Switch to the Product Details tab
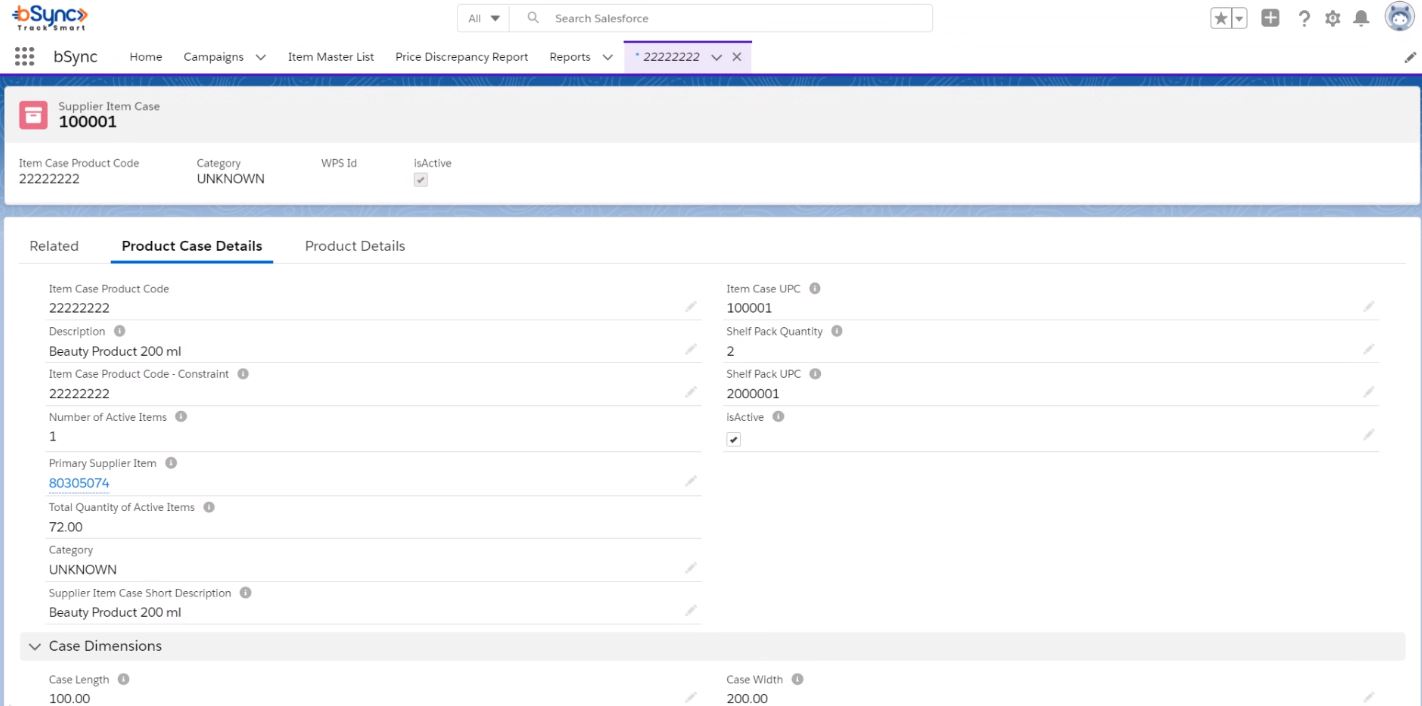 355,246
